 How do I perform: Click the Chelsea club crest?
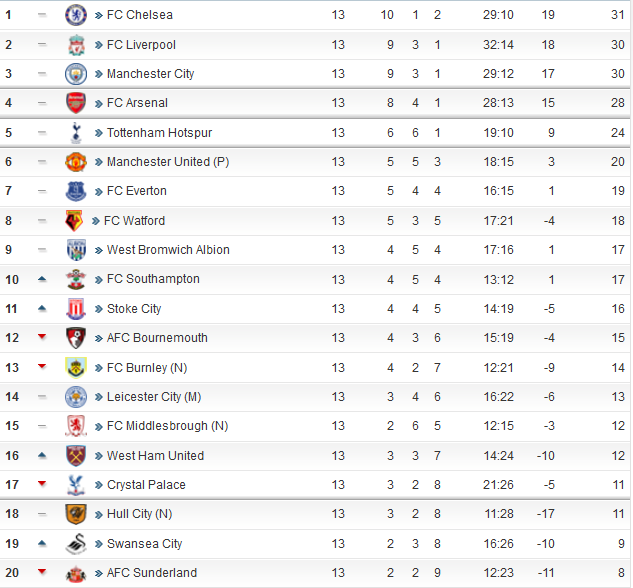tap(76, 15)
